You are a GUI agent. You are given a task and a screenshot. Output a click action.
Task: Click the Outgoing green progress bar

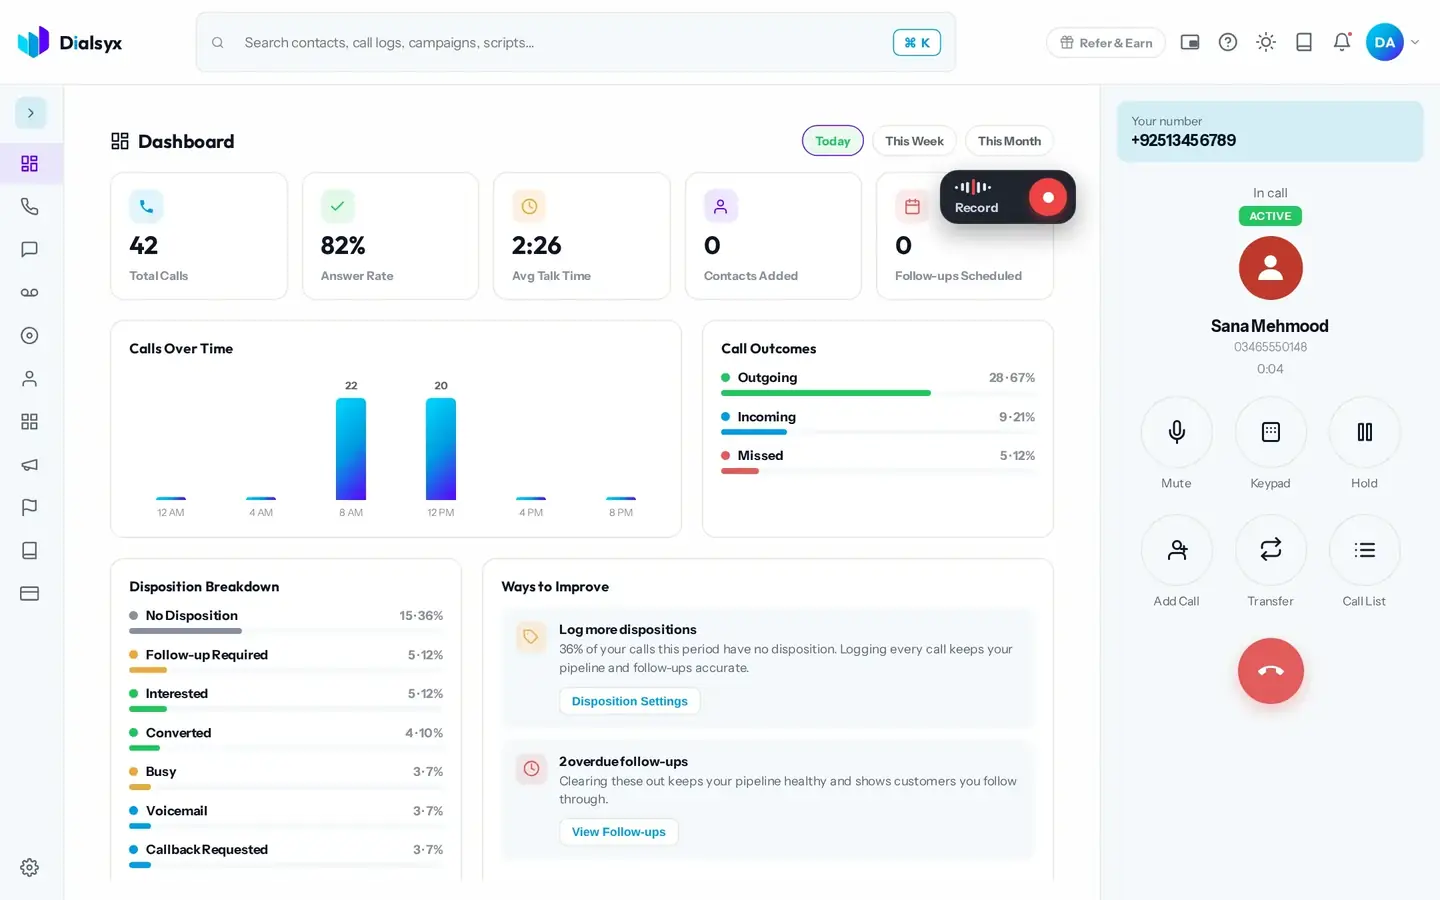tap(826, 393)
